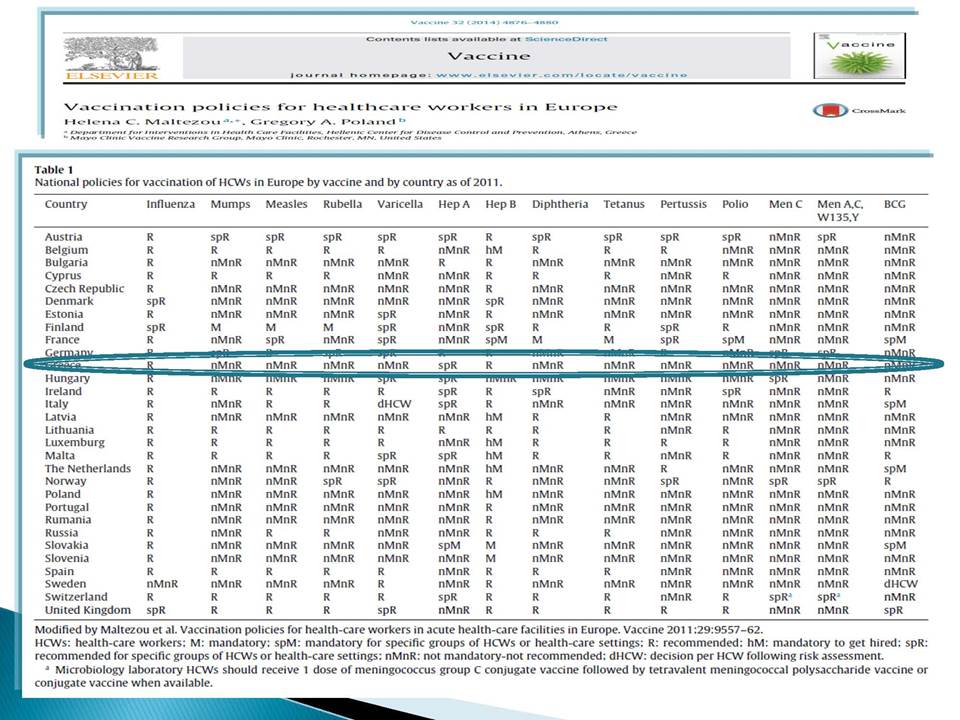Image resolution: width=960 pixels, height=720 pixels.
Task: Click the 'Mumps' column header
Action: coord(230,204)
